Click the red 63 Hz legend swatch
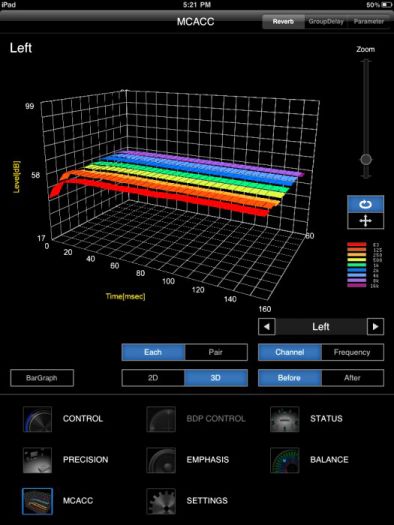This screenshot has height=525, width=394. 357,245
